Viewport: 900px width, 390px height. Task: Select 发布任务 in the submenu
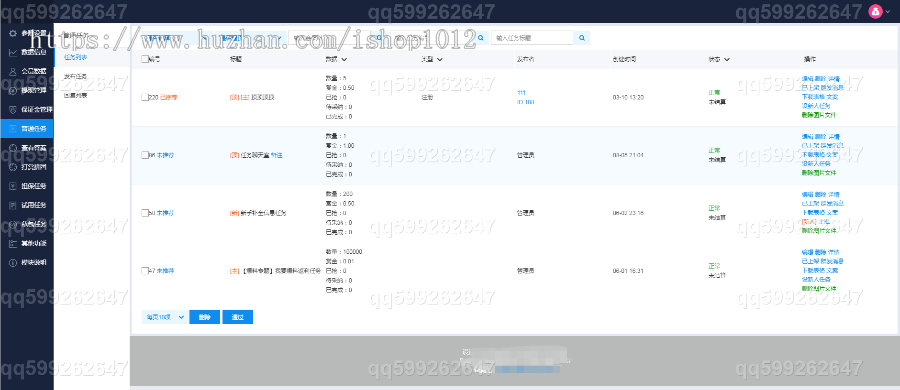point(75,76)
